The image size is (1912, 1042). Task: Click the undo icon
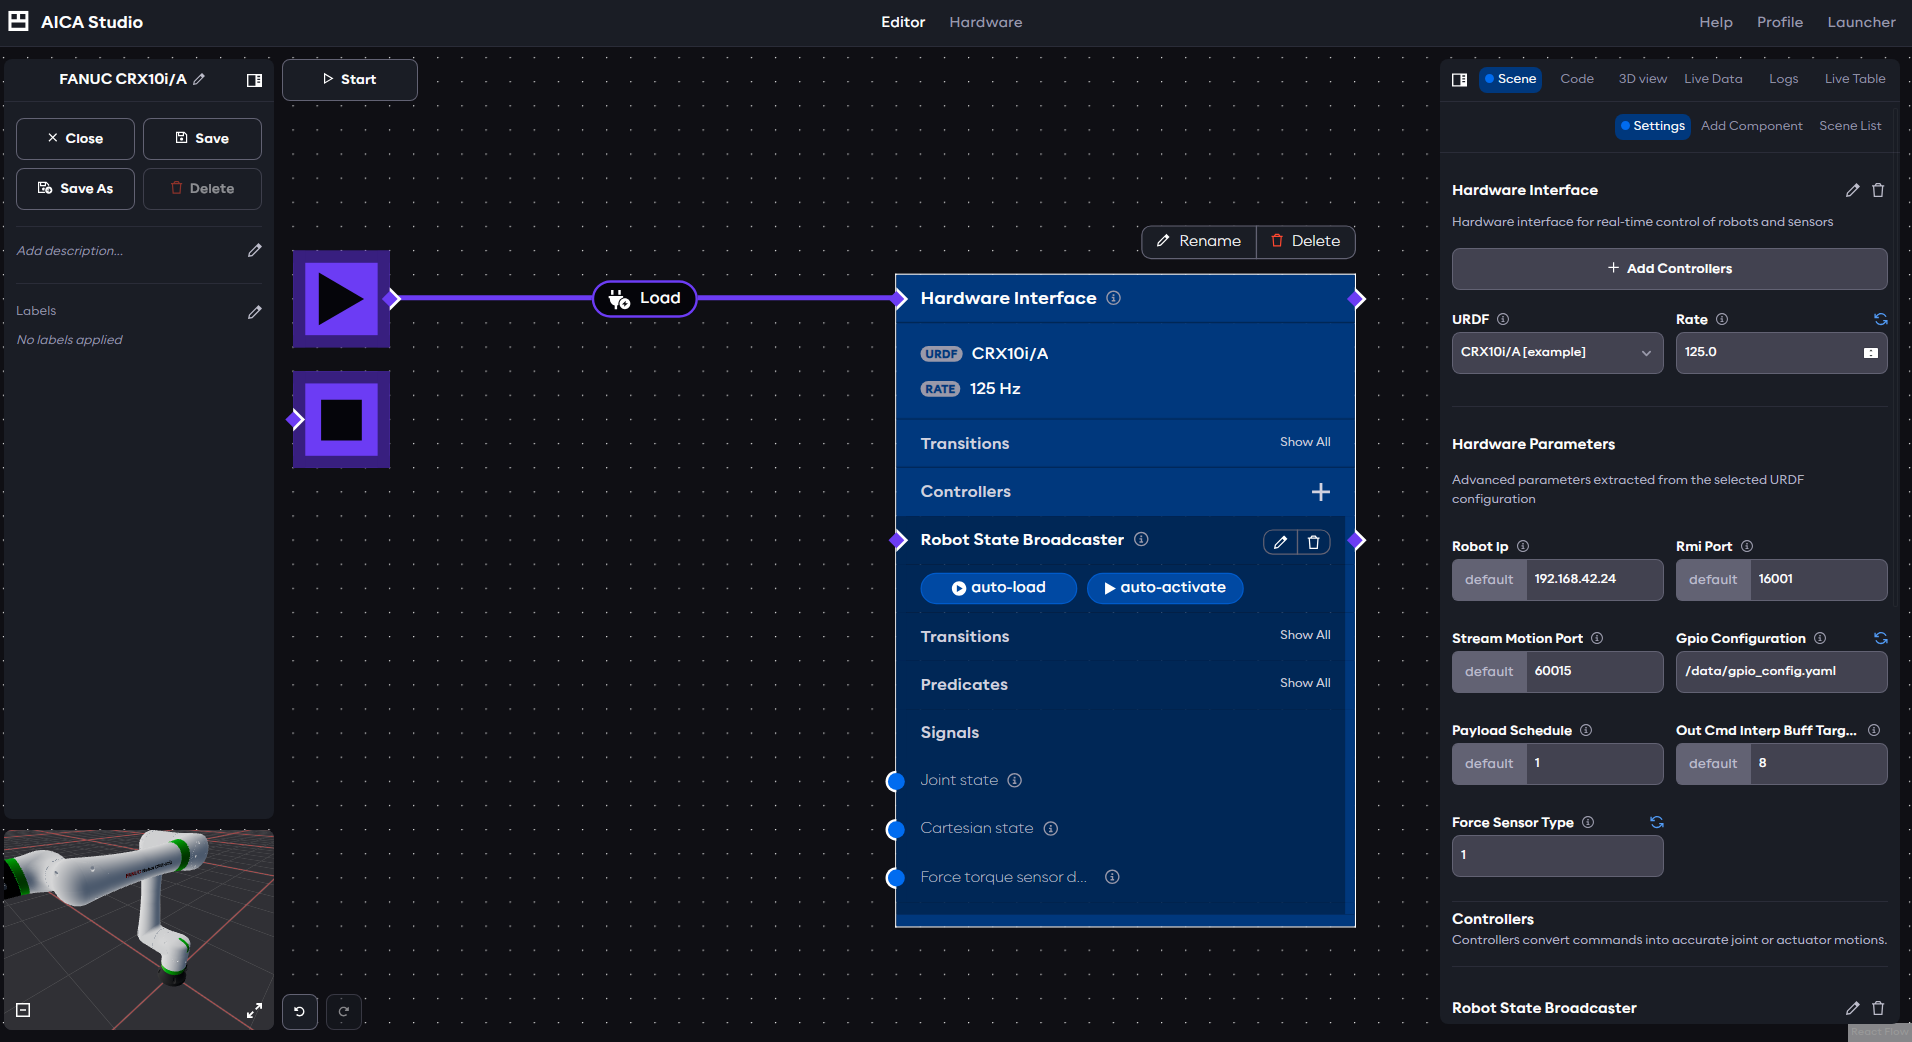click(299, 1011)
